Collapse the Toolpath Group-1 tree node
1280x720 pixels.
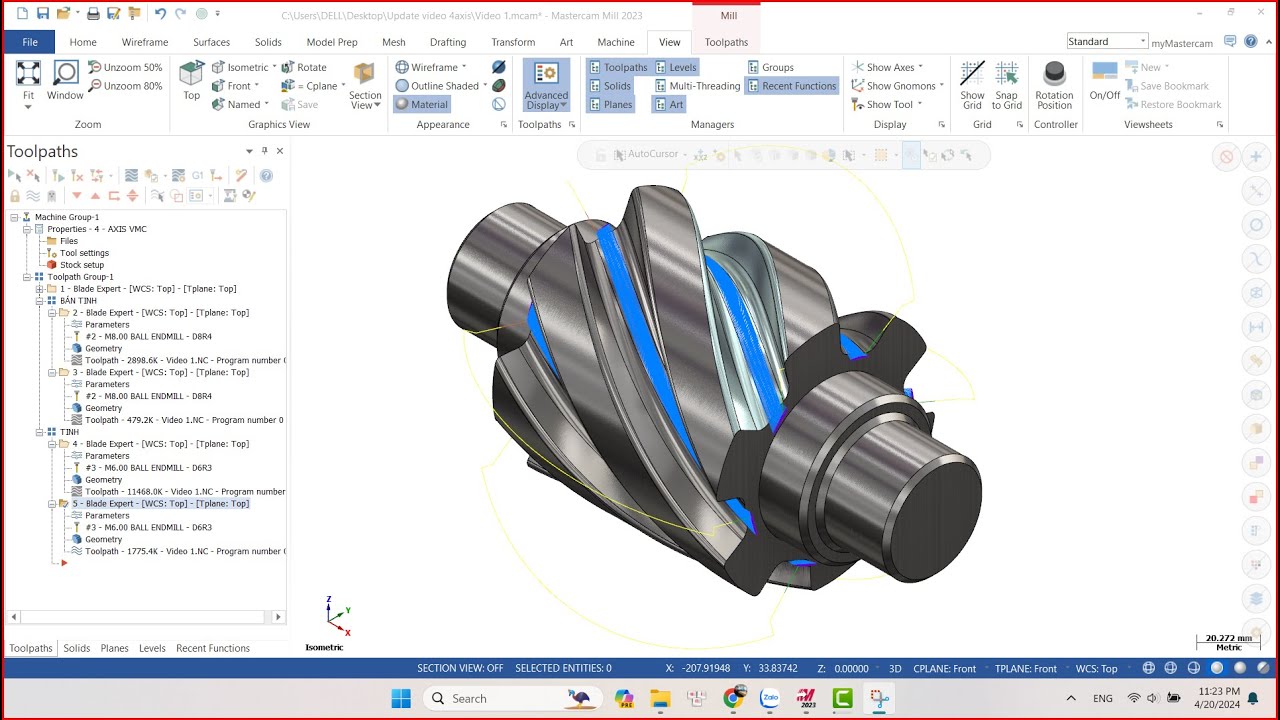[26, 277]
